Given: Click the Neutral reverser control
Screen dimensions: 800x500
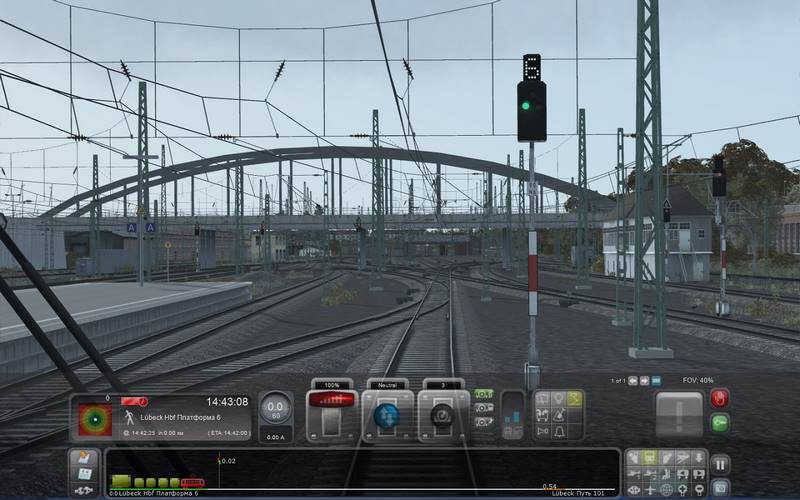Looking at the screenshot, I should click(x=387, y=413).
